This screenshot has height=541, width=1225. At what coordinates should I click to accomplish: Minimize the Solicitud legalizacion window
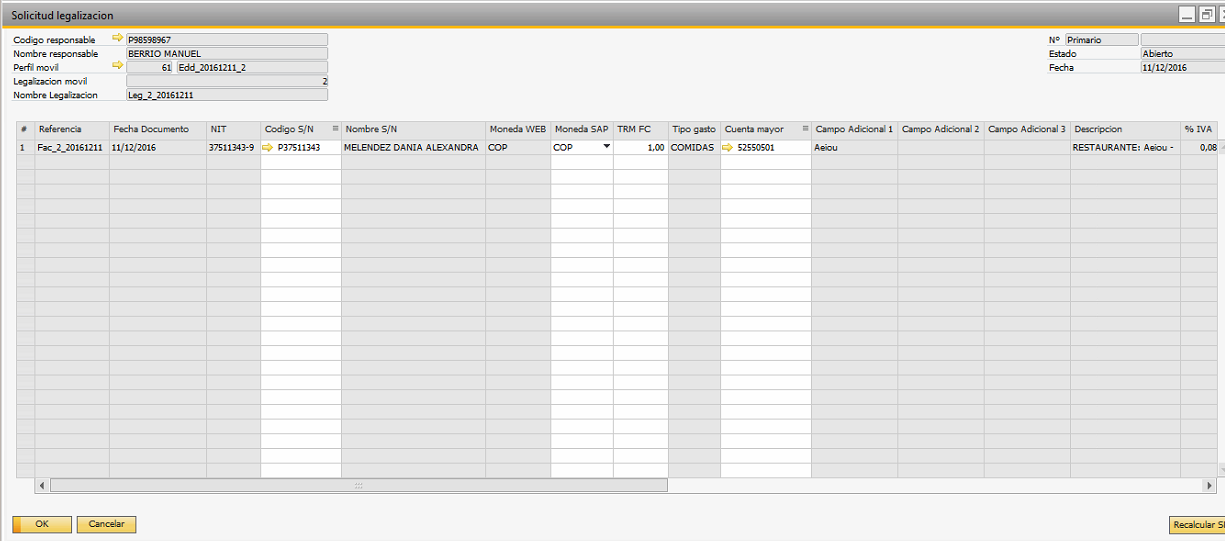pos(1186,14)
